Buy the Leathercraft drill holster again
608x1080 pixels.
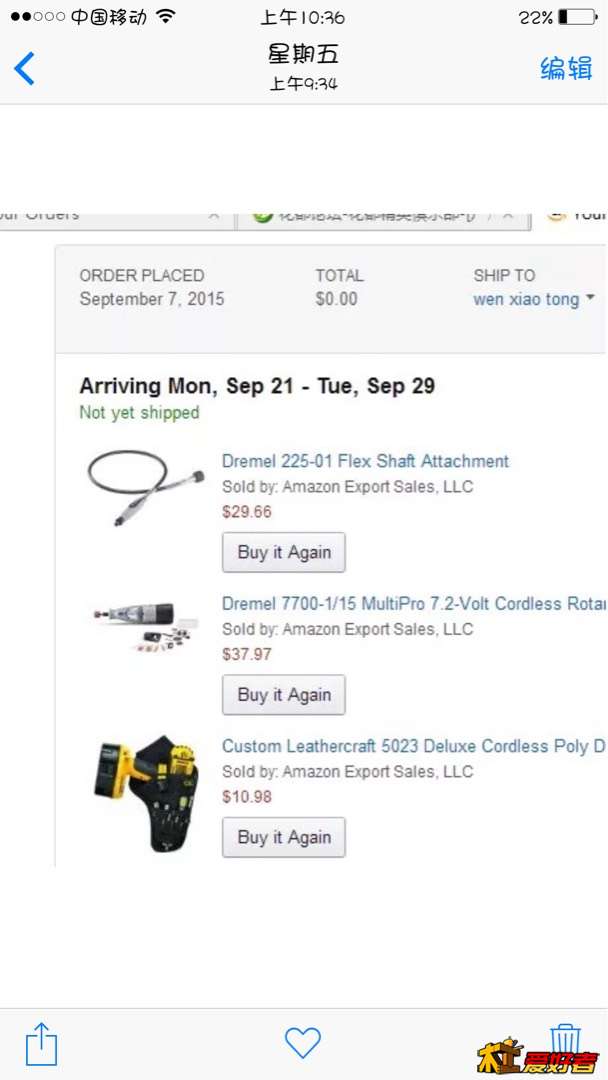point(284,838)
